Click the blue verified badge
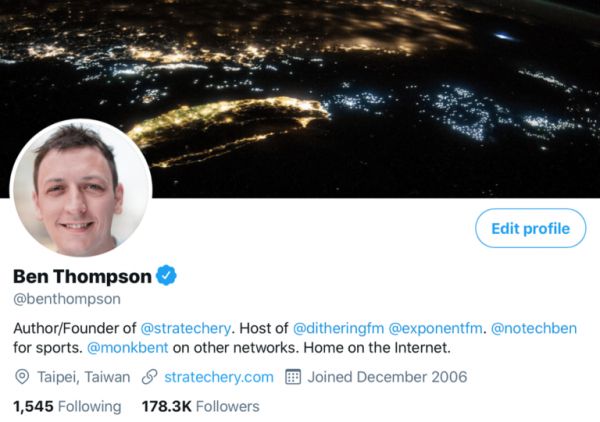600x422 pixels. point(166,275)
